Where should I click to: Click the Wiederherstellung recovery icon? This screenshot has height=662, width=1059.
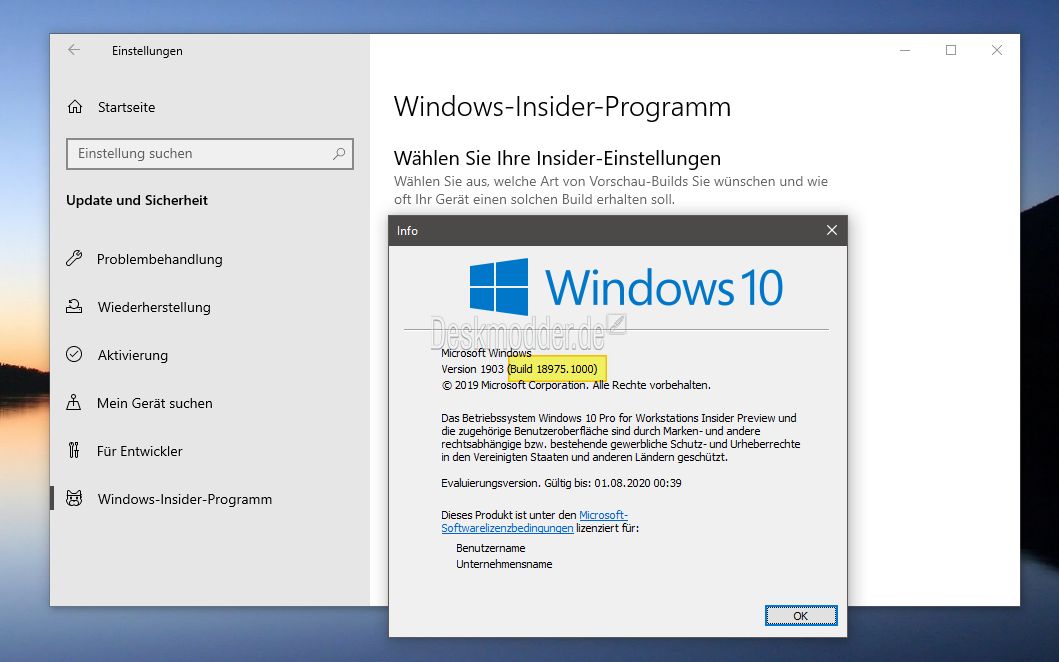pos(74,307)
